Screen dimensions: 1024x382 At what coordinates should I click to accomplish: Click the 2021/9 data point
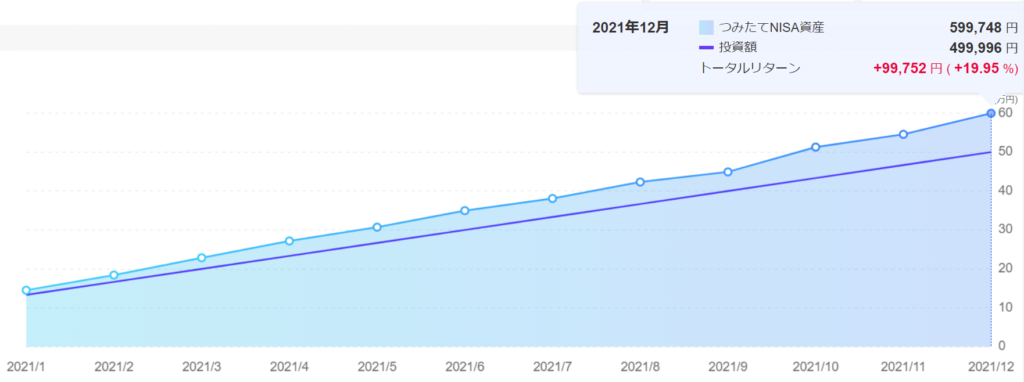point(728,172)
